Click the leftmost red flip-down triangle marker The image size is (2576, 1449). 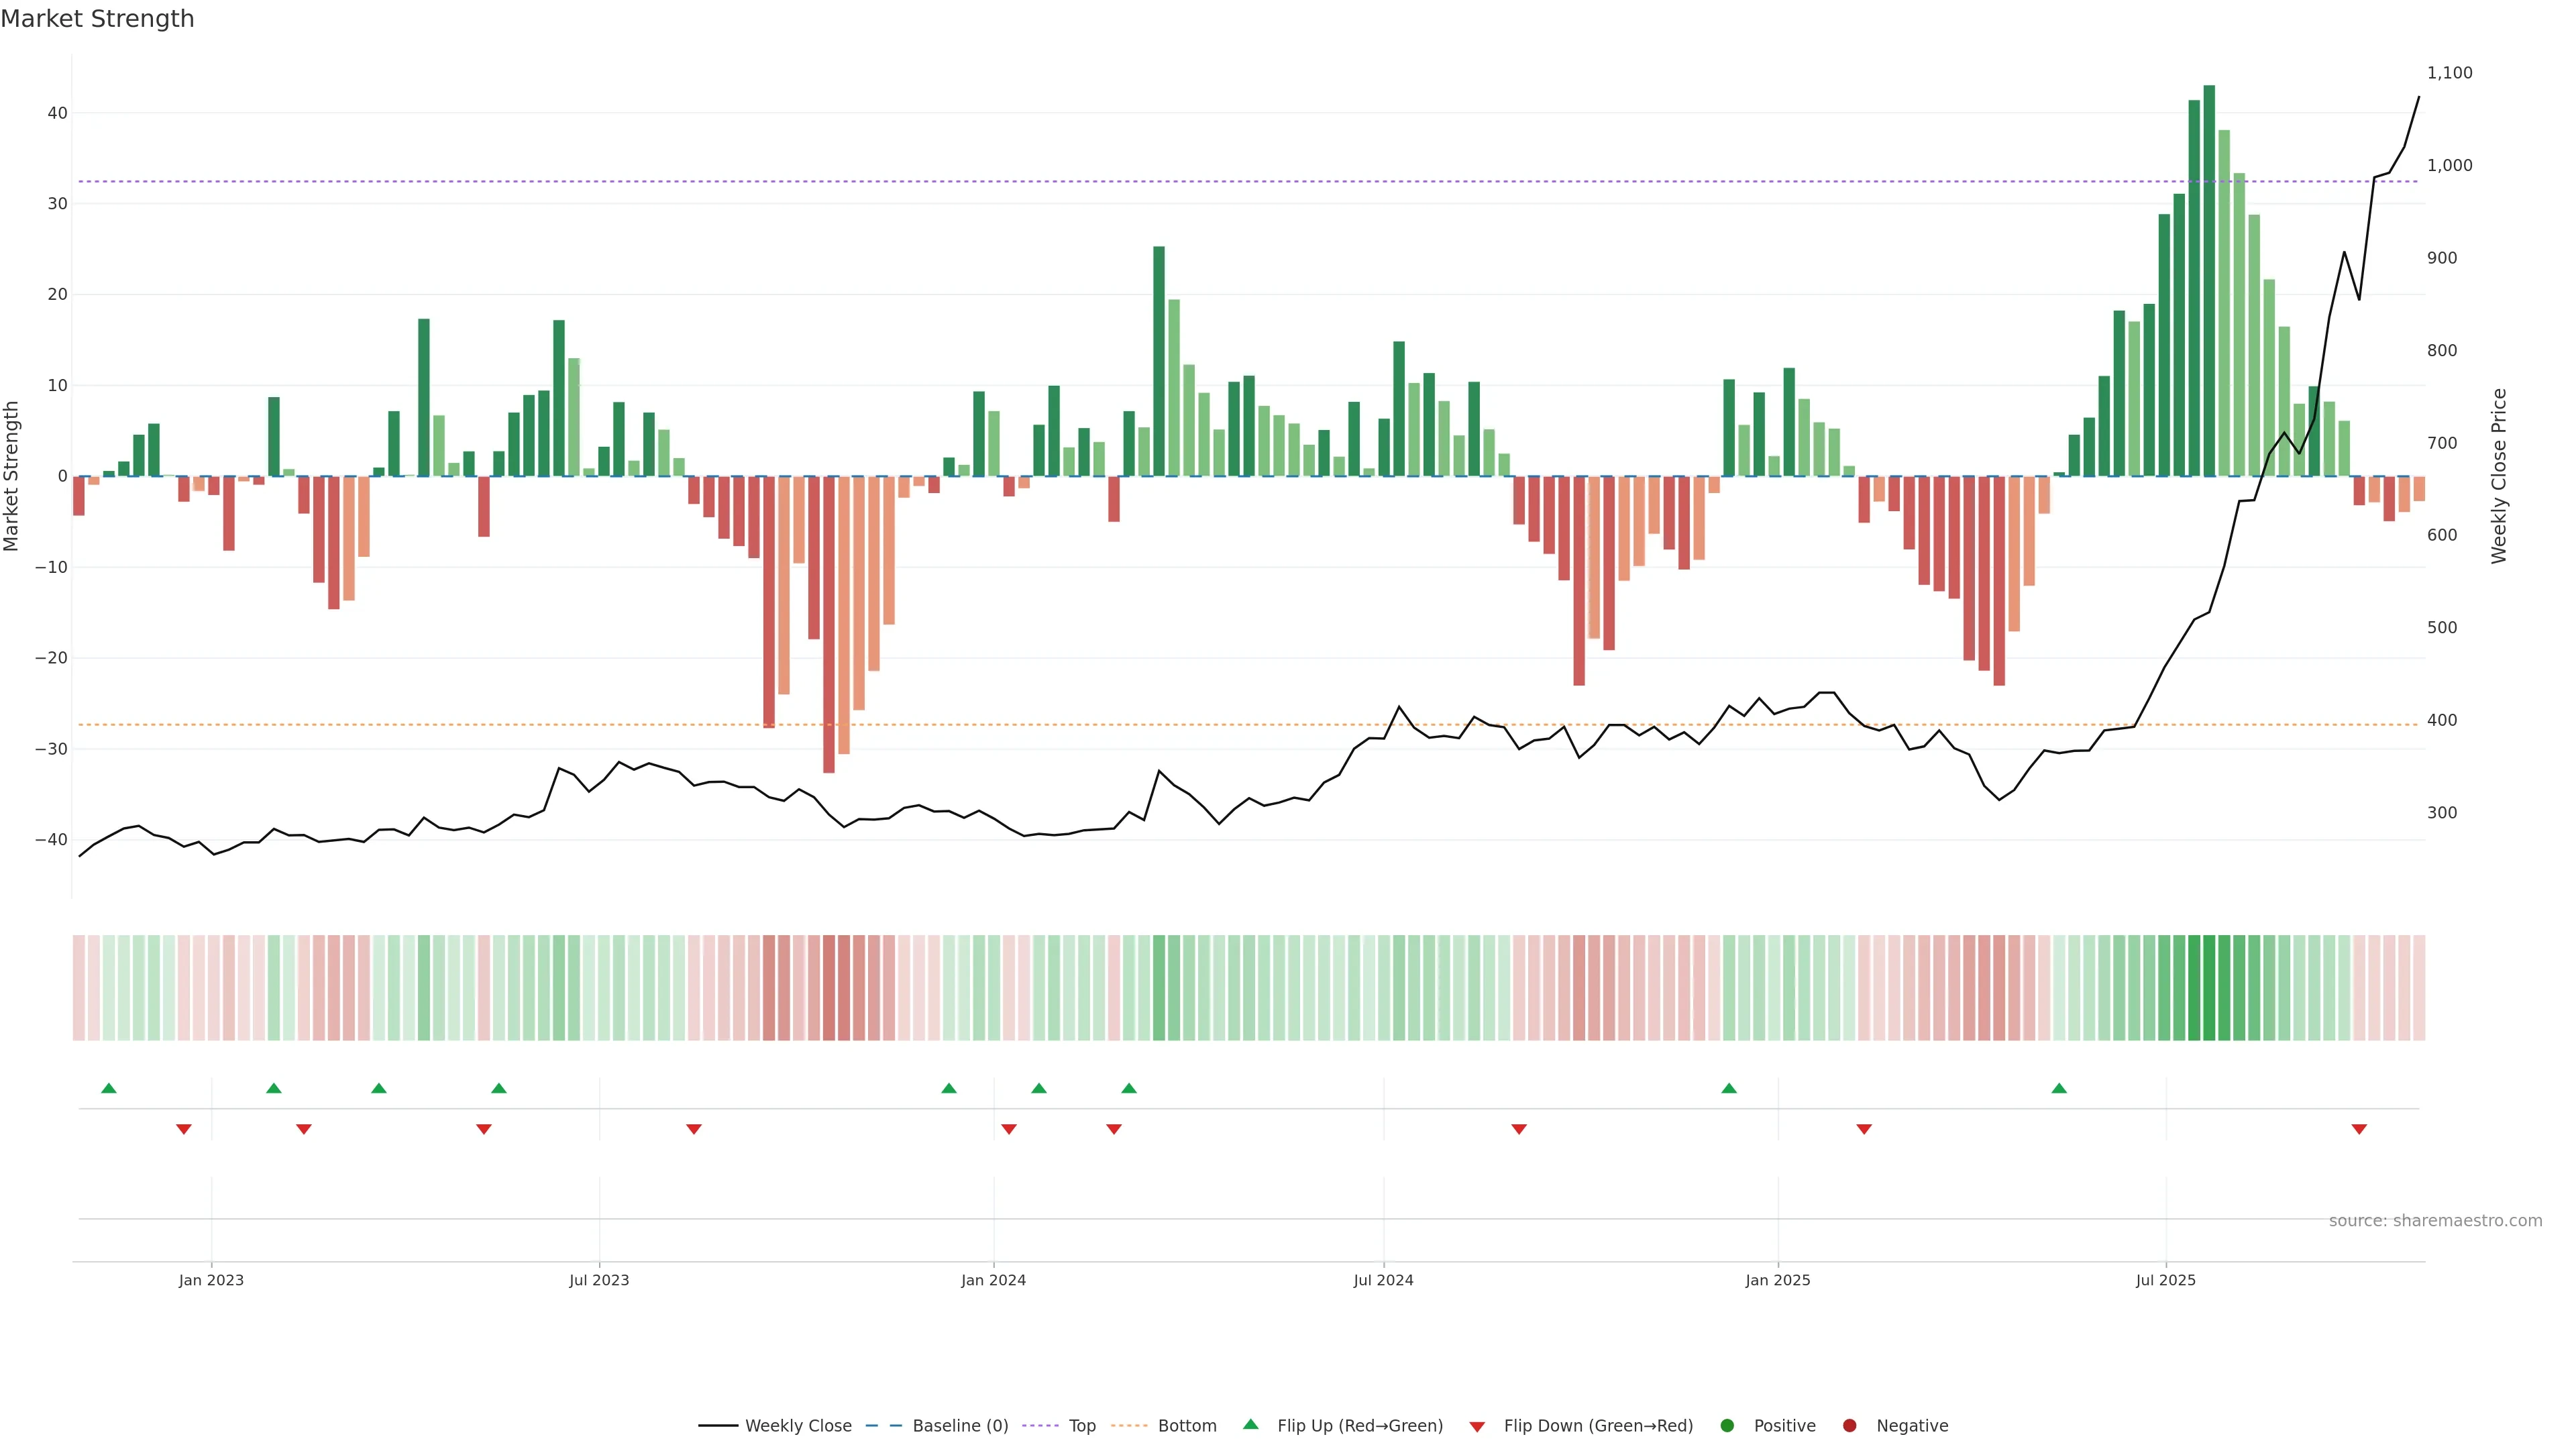click(184, 1129)
